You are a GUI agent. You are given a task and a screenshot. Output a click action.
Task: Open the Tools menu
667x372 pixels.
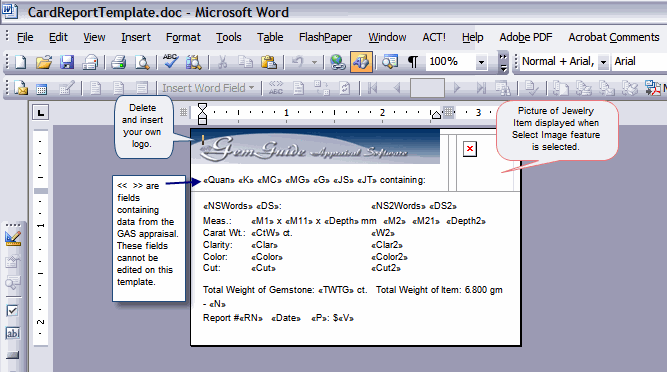(x=228, y=37)
